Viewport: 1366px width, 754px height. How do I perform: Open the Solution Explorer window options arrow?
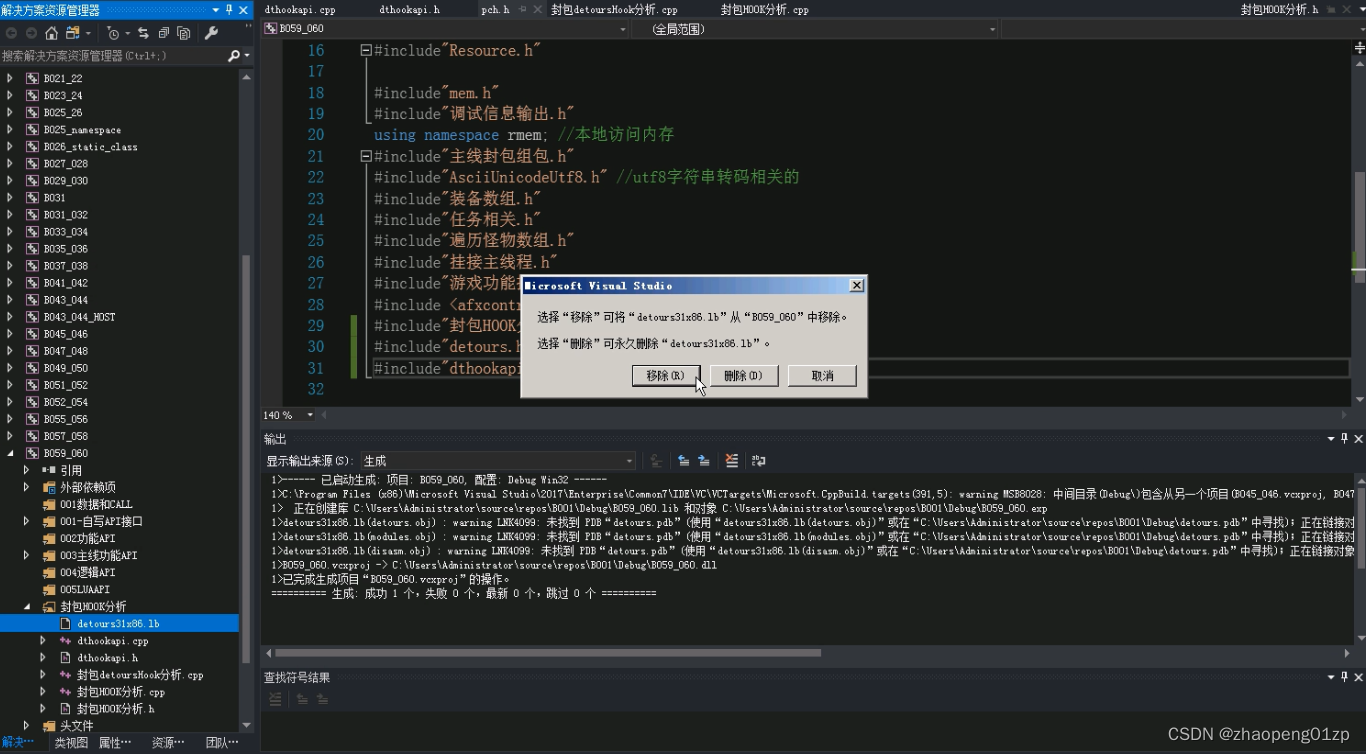pos(216,10)
